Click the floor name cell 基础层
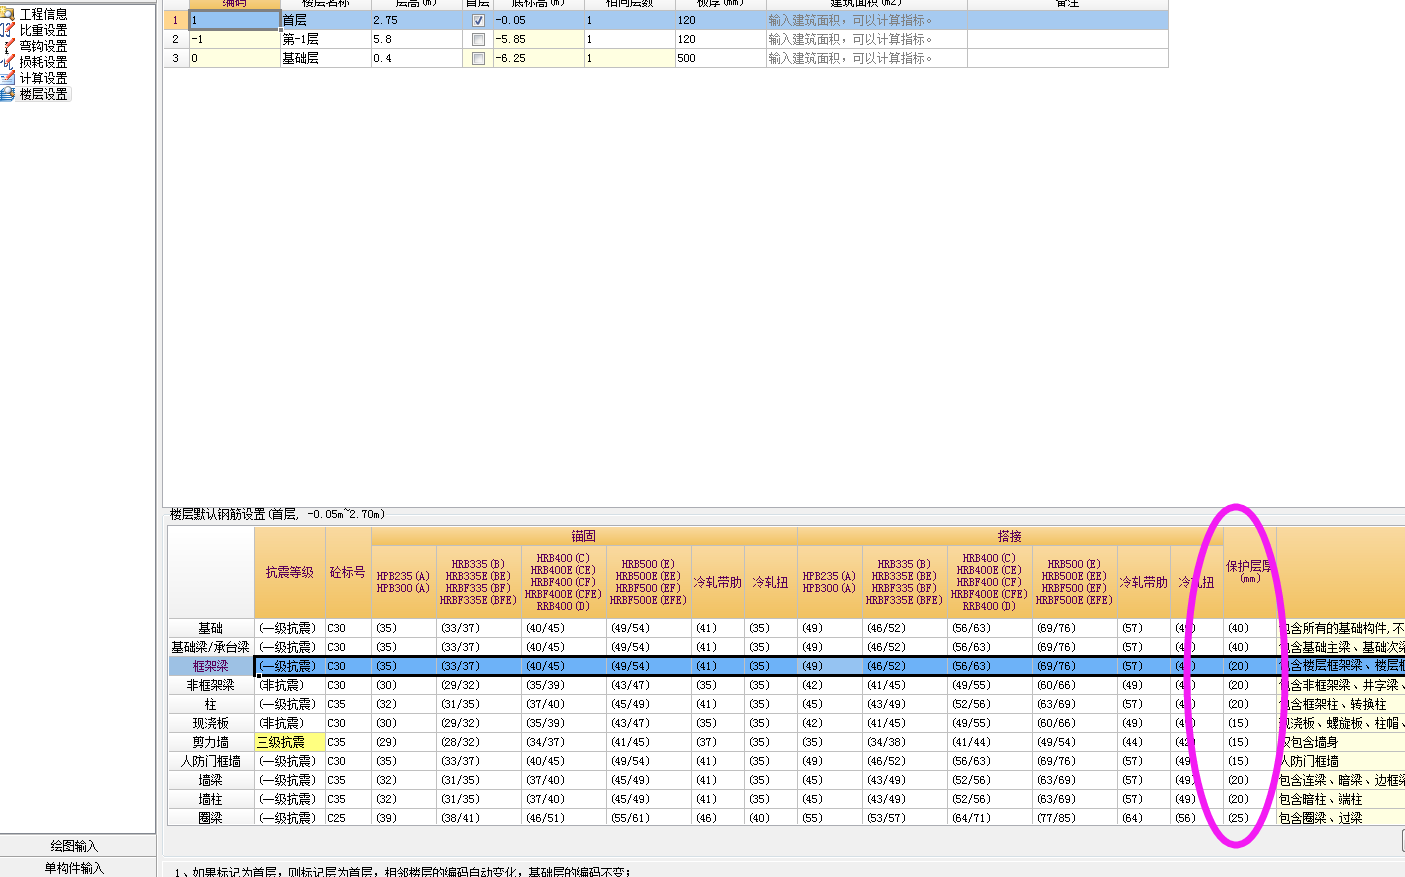The image size is (1405, 877). [325, 58]
